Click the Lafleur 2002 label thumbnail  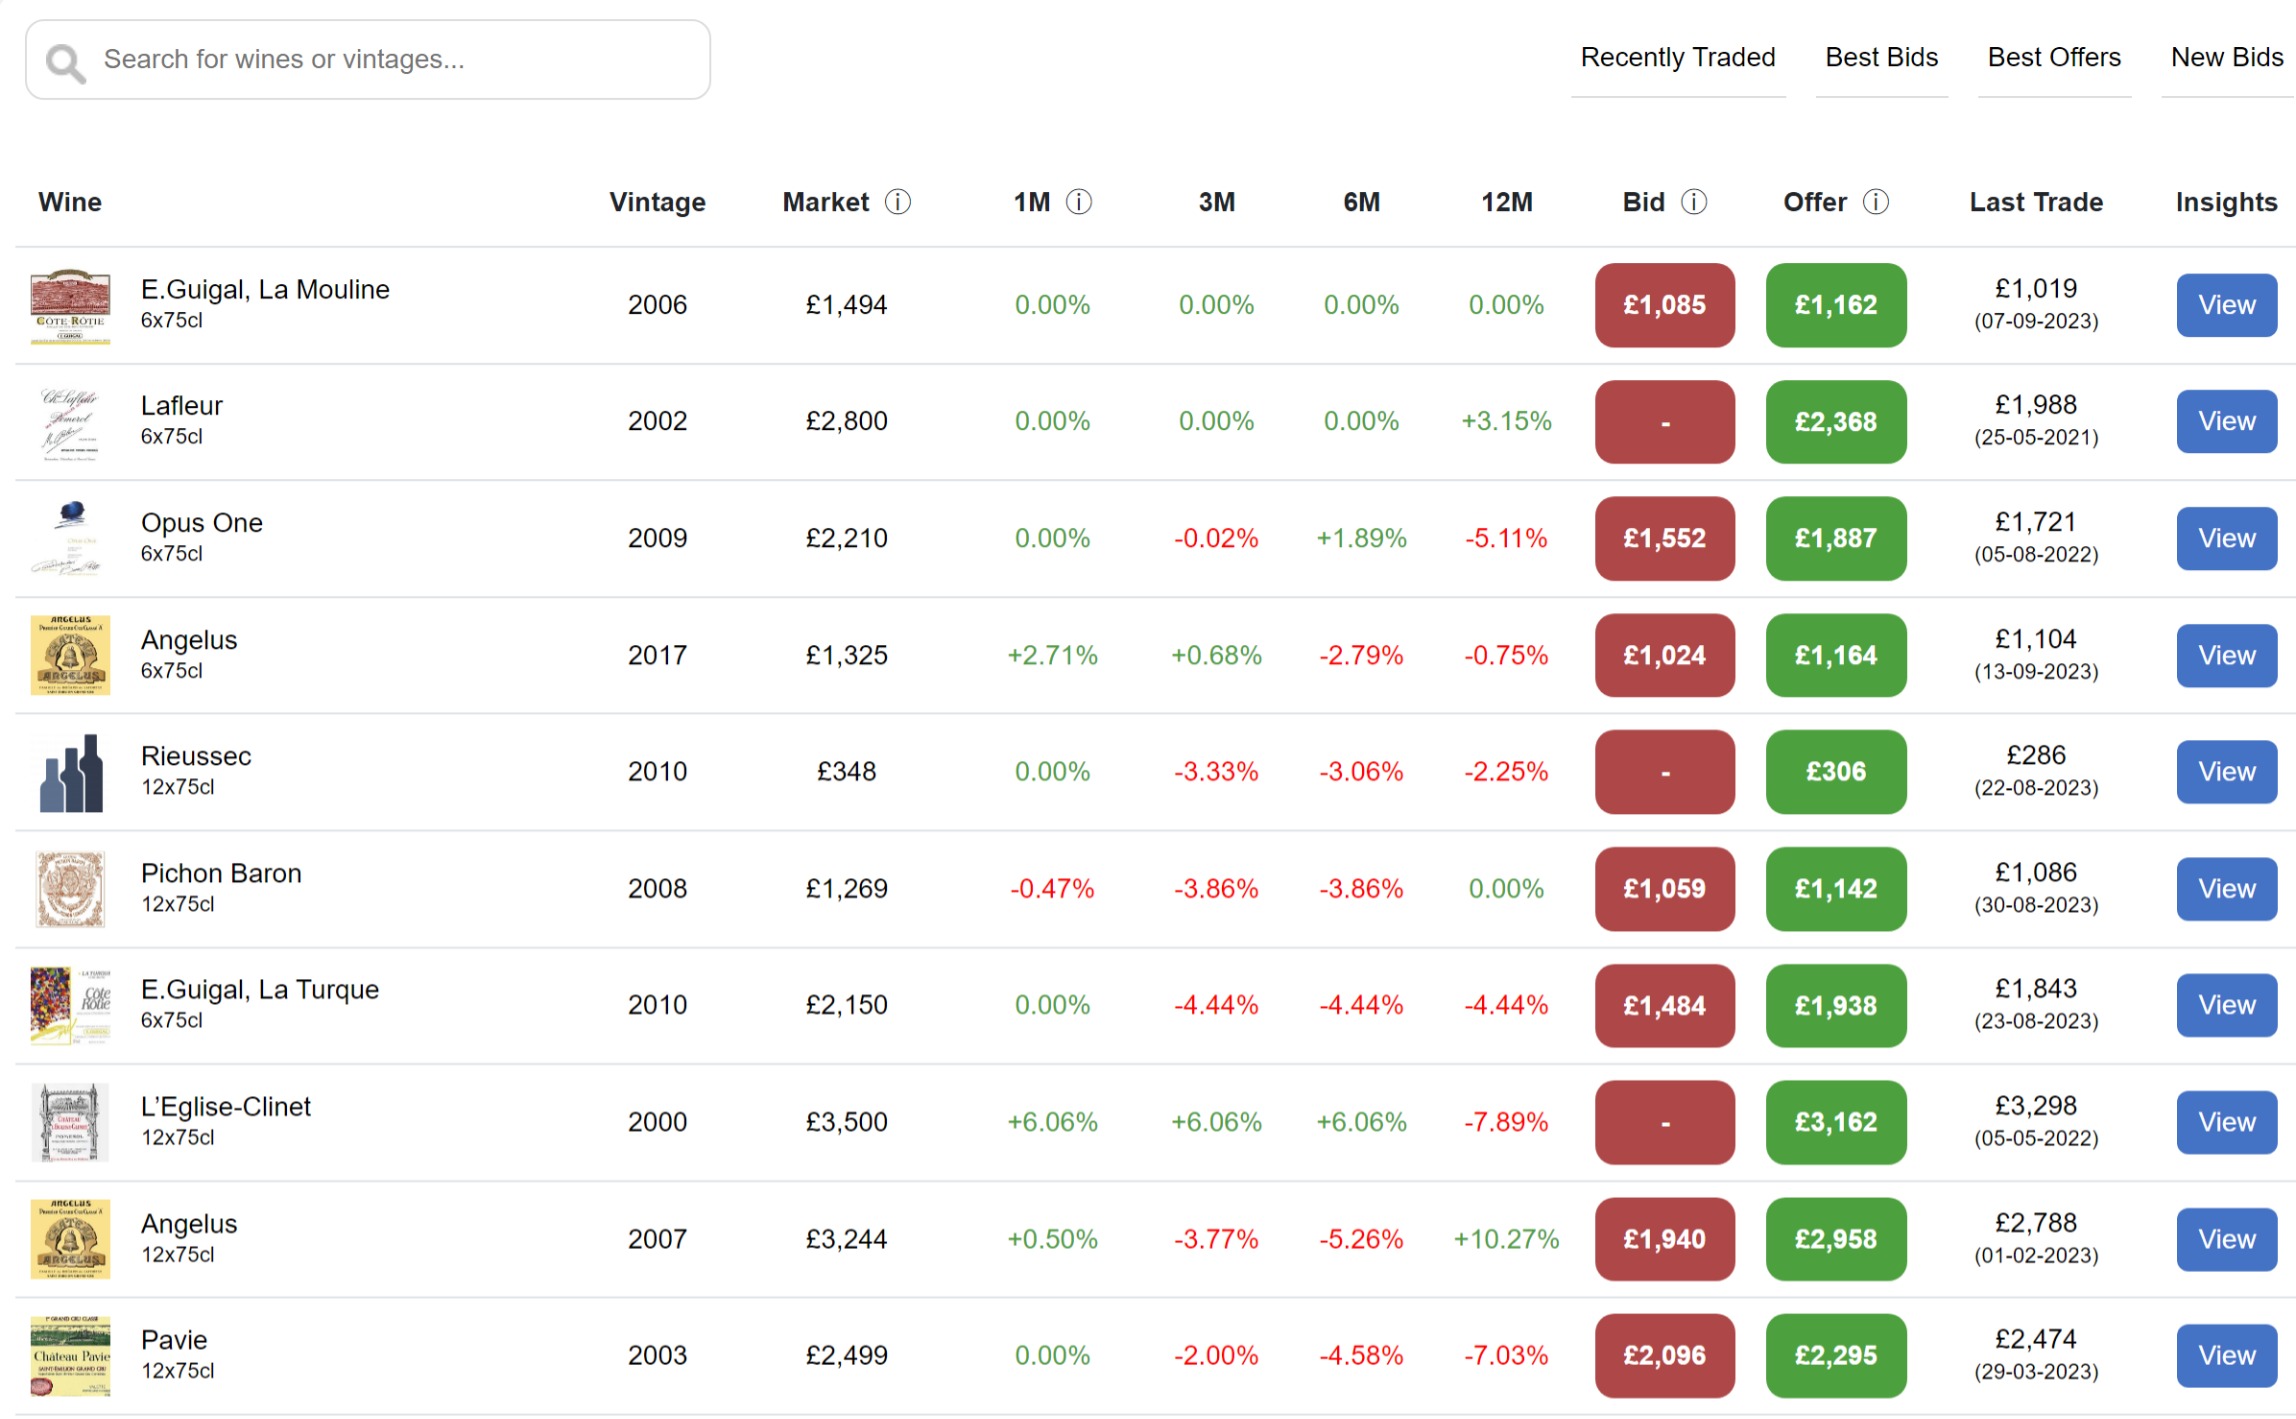[x=70, y=423]
